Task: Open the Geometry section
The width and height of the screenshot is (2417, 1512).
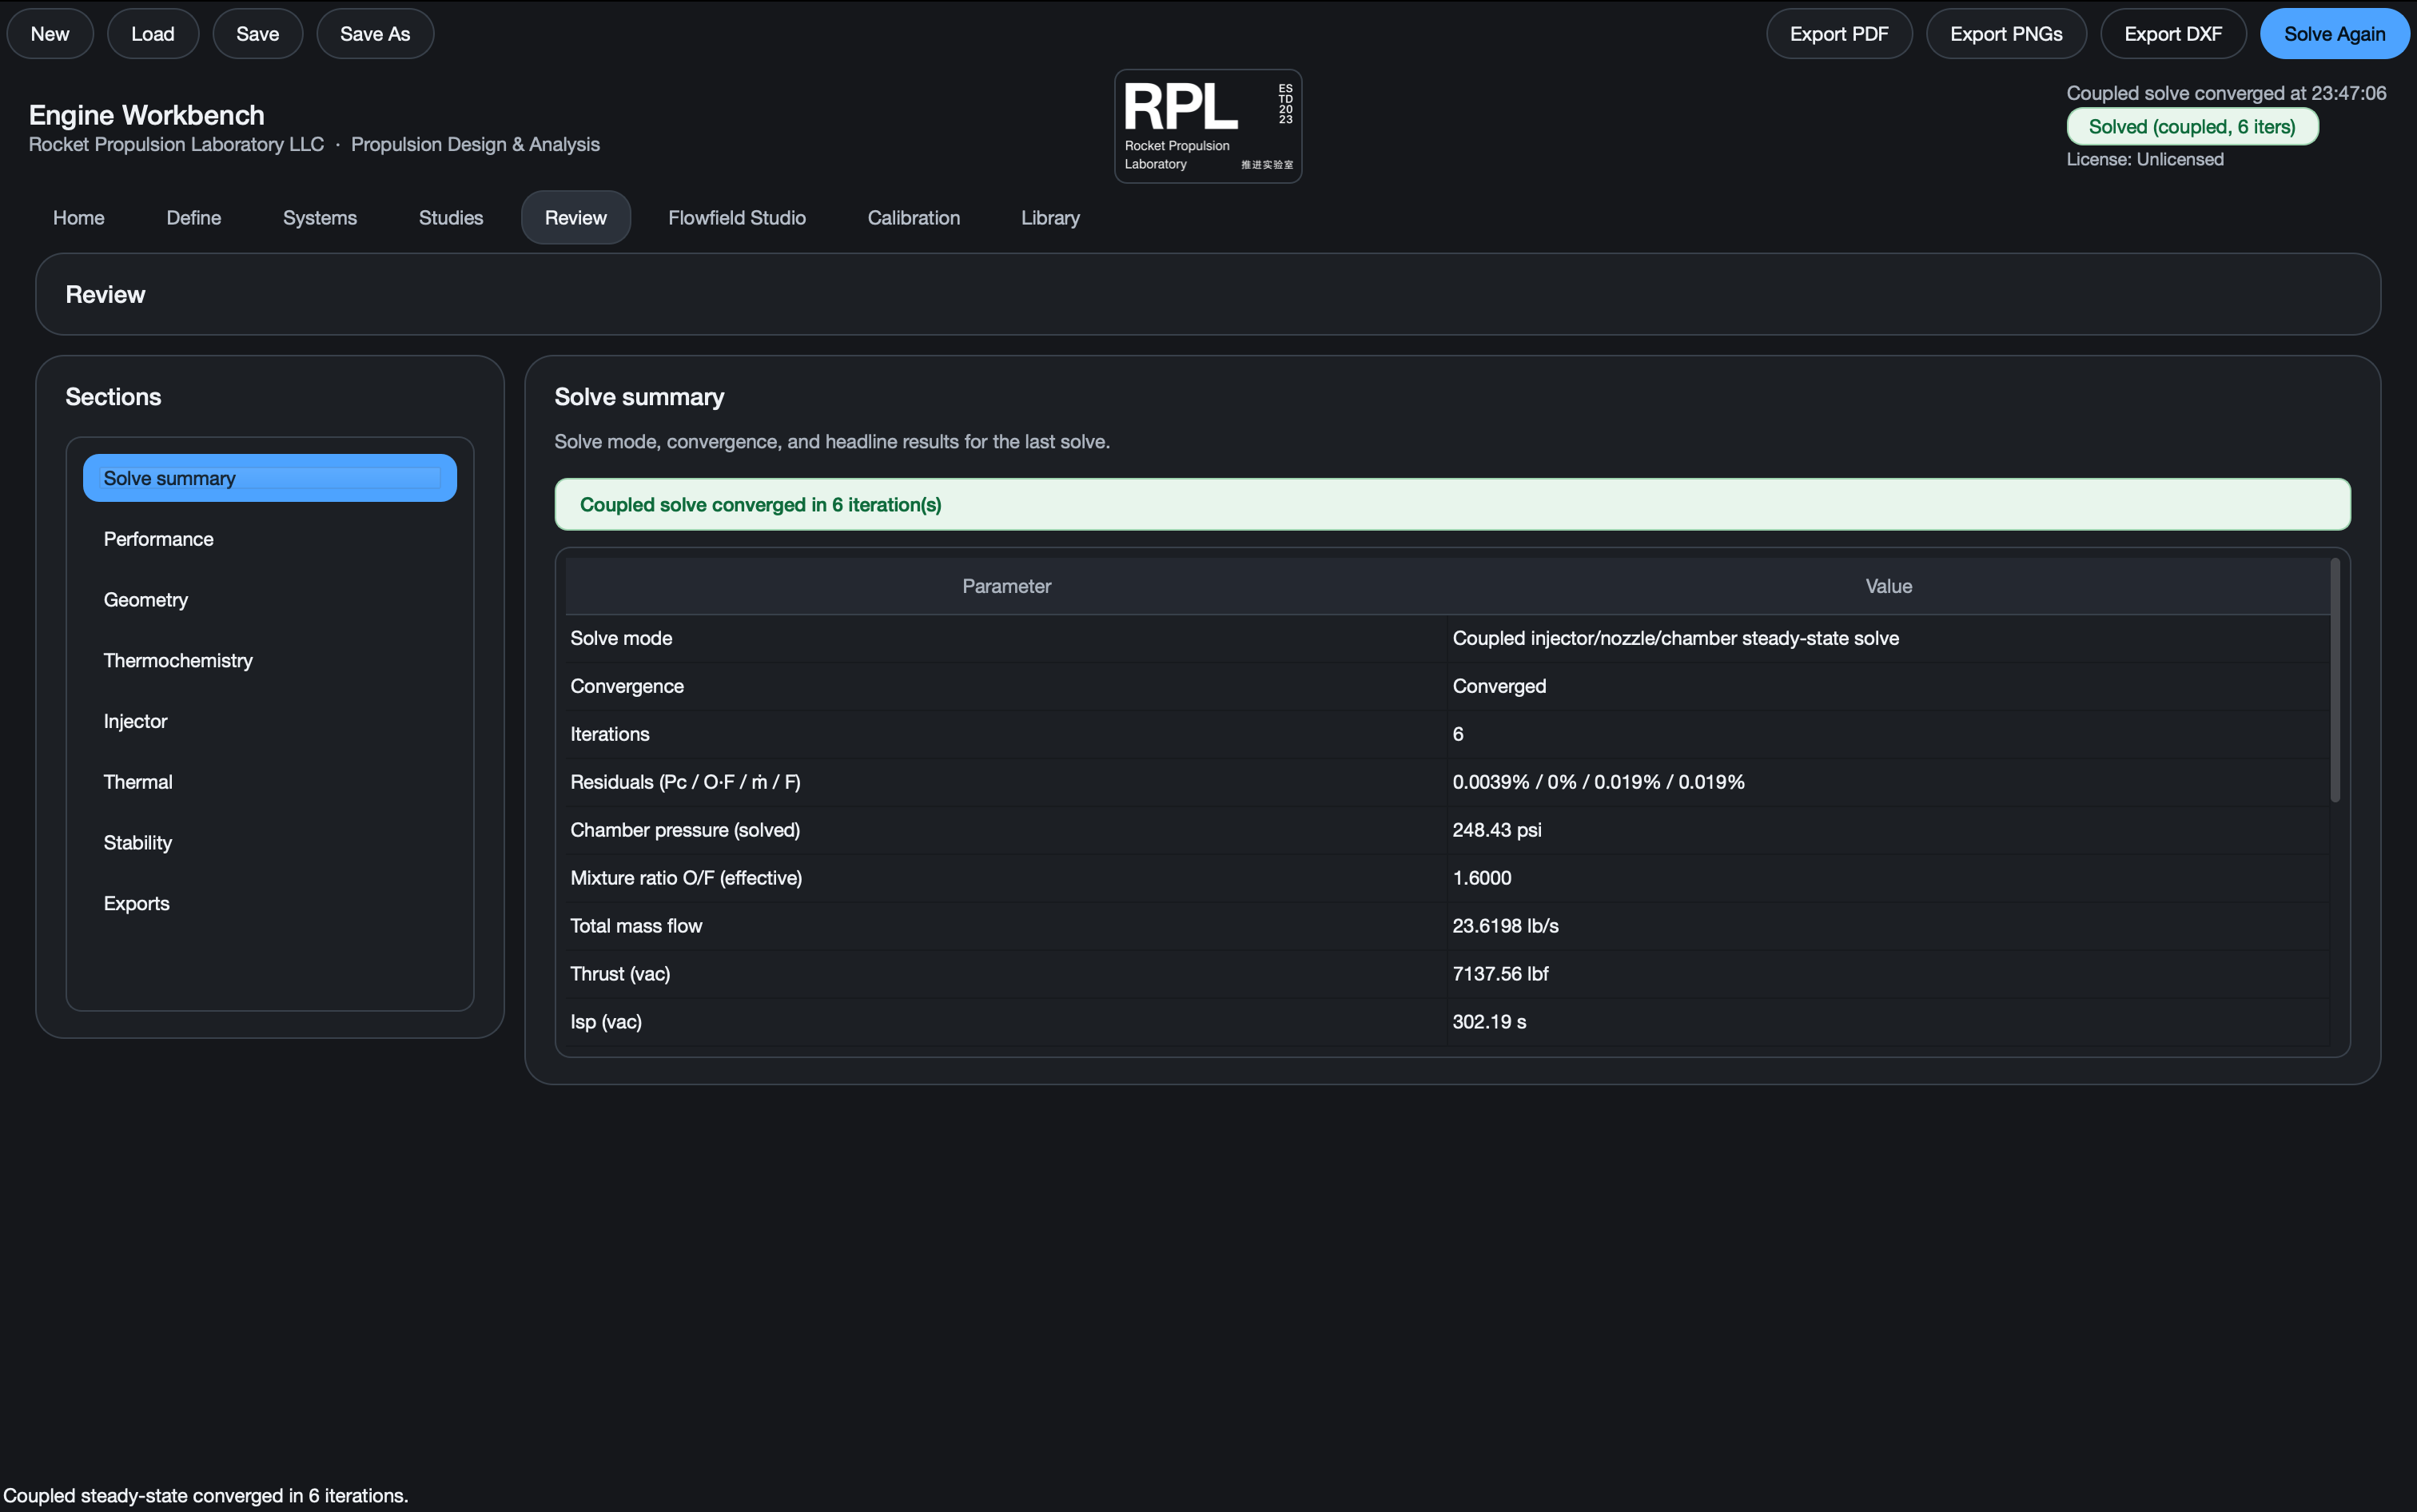Action: point(270,600)
